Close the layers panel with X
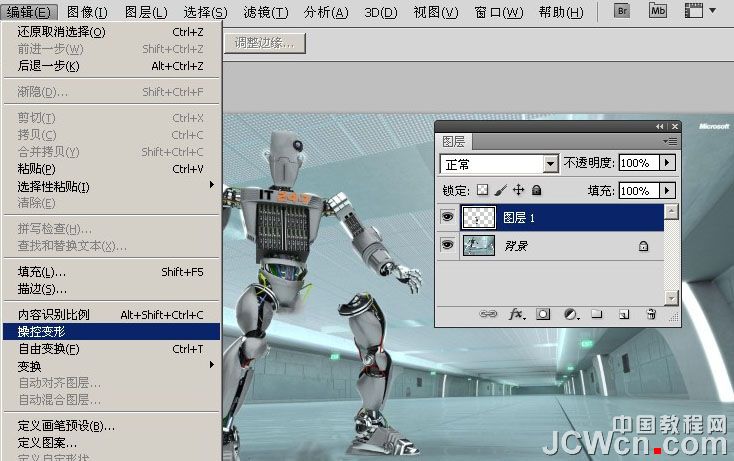The image size is (734, 461). [675, 126]
